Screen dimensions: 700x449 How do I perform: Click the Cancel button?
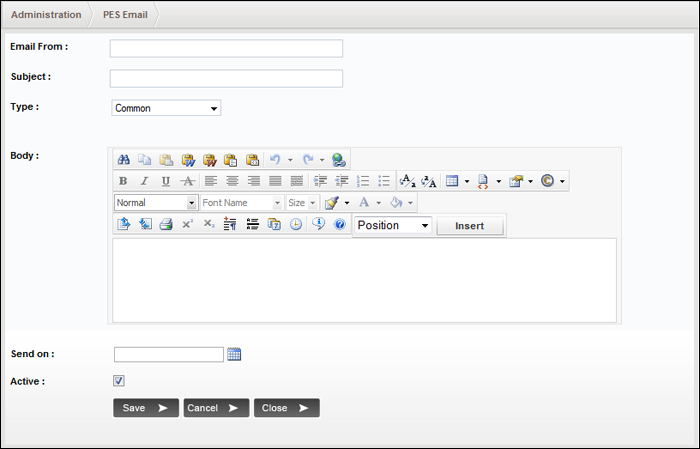coord(217,408)
